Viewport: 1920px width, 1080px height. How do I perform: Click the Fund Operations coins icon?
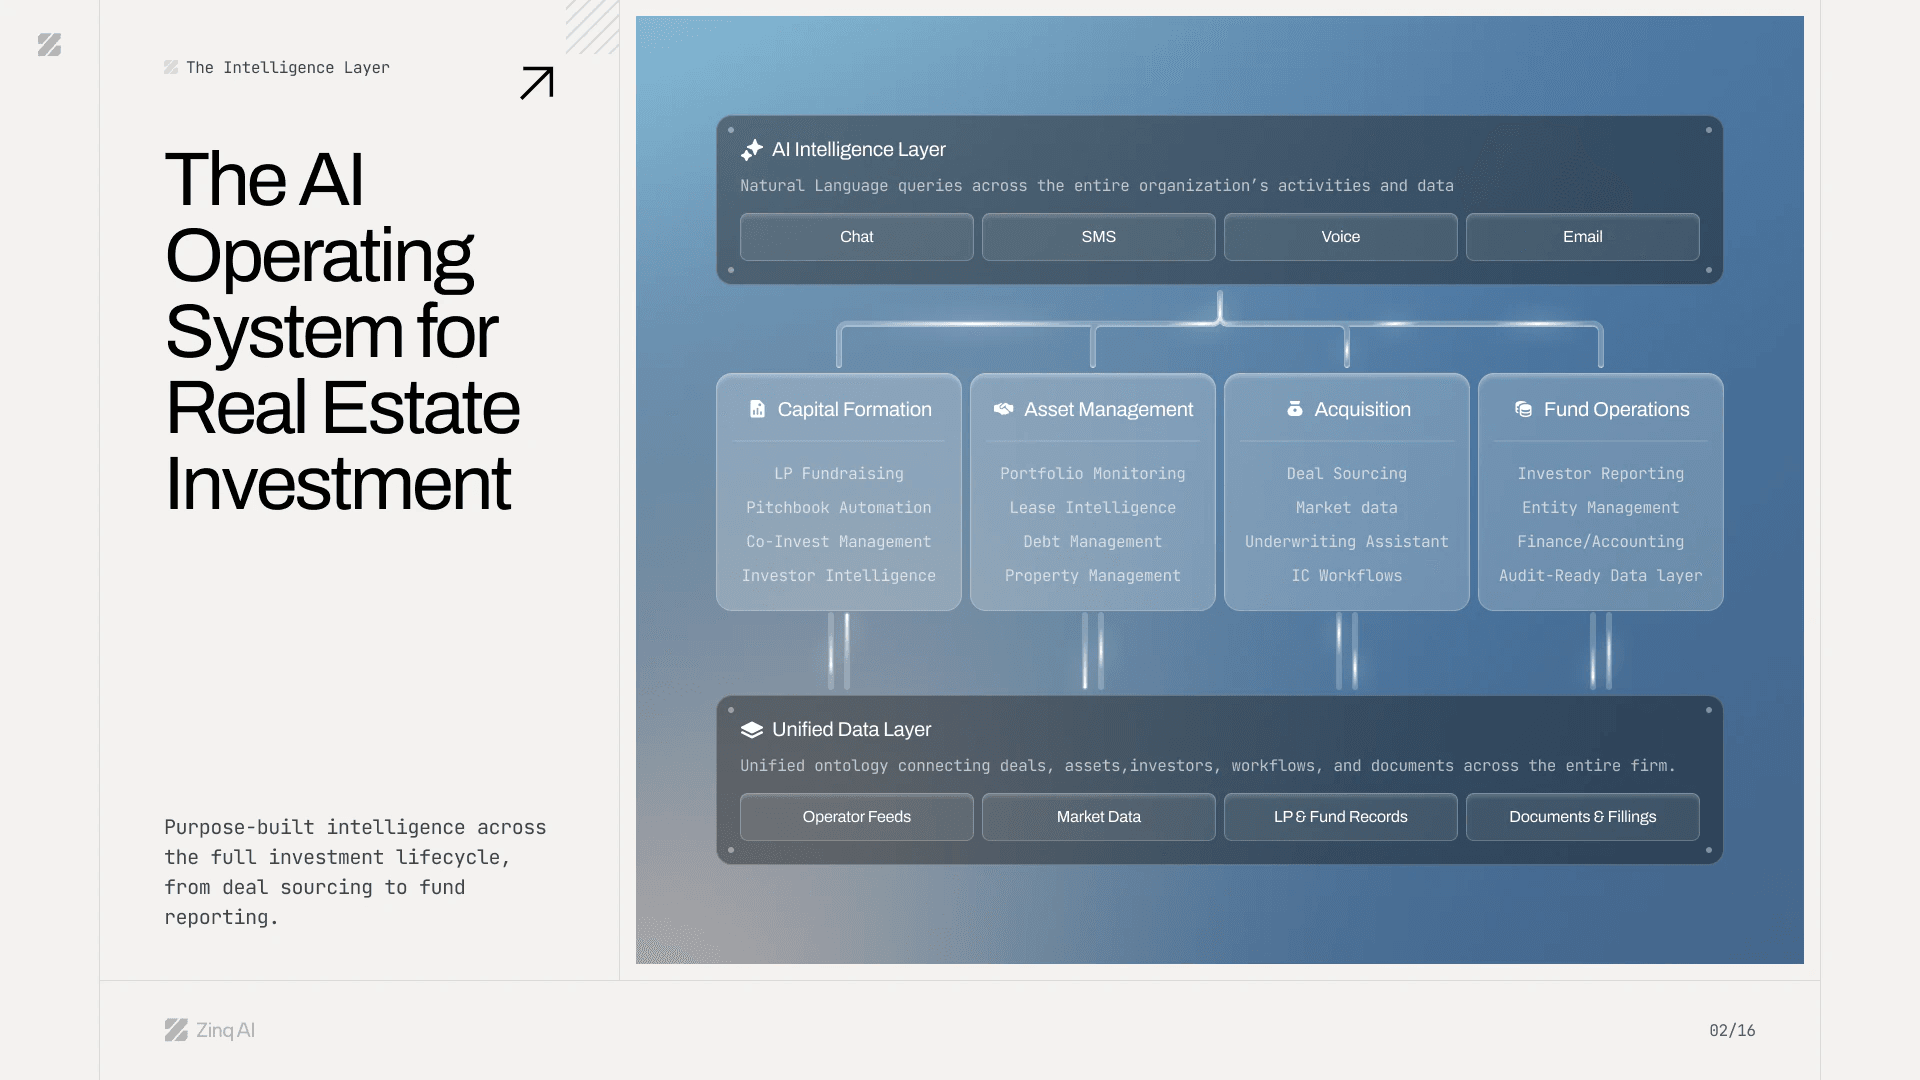click(1523, 409)
